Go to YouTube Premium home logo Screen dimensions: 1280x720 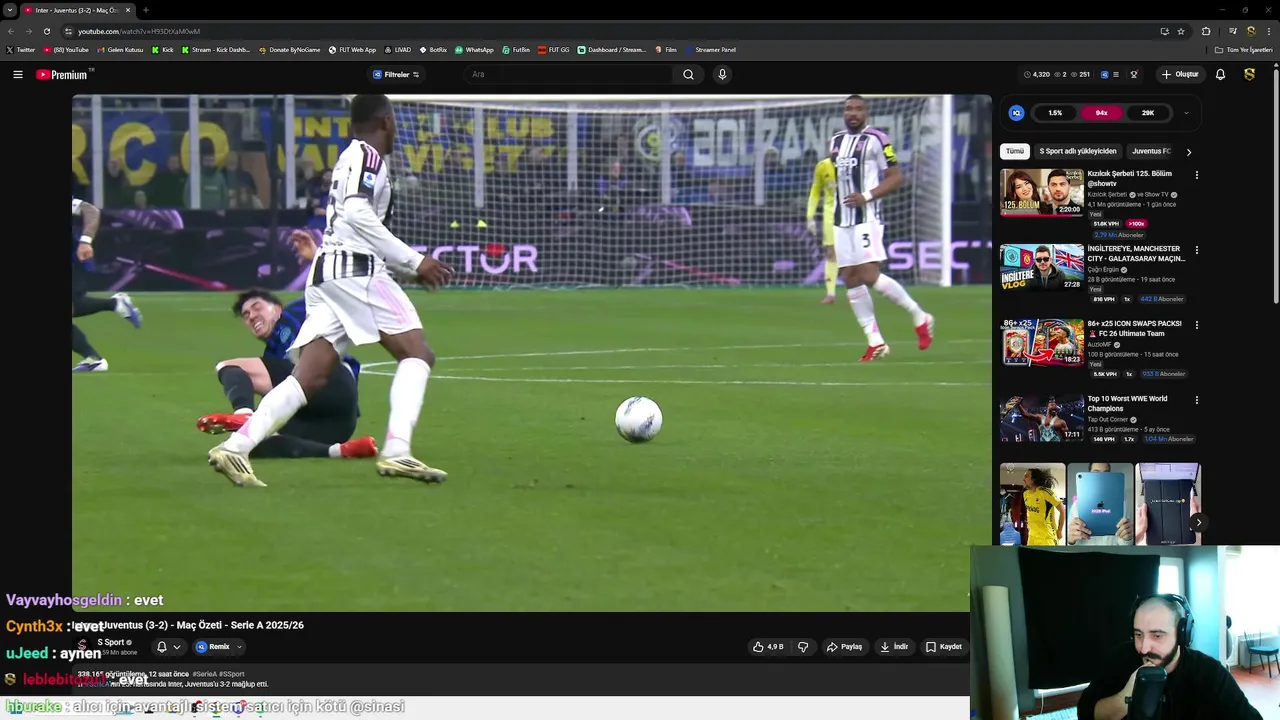(64, 74)
